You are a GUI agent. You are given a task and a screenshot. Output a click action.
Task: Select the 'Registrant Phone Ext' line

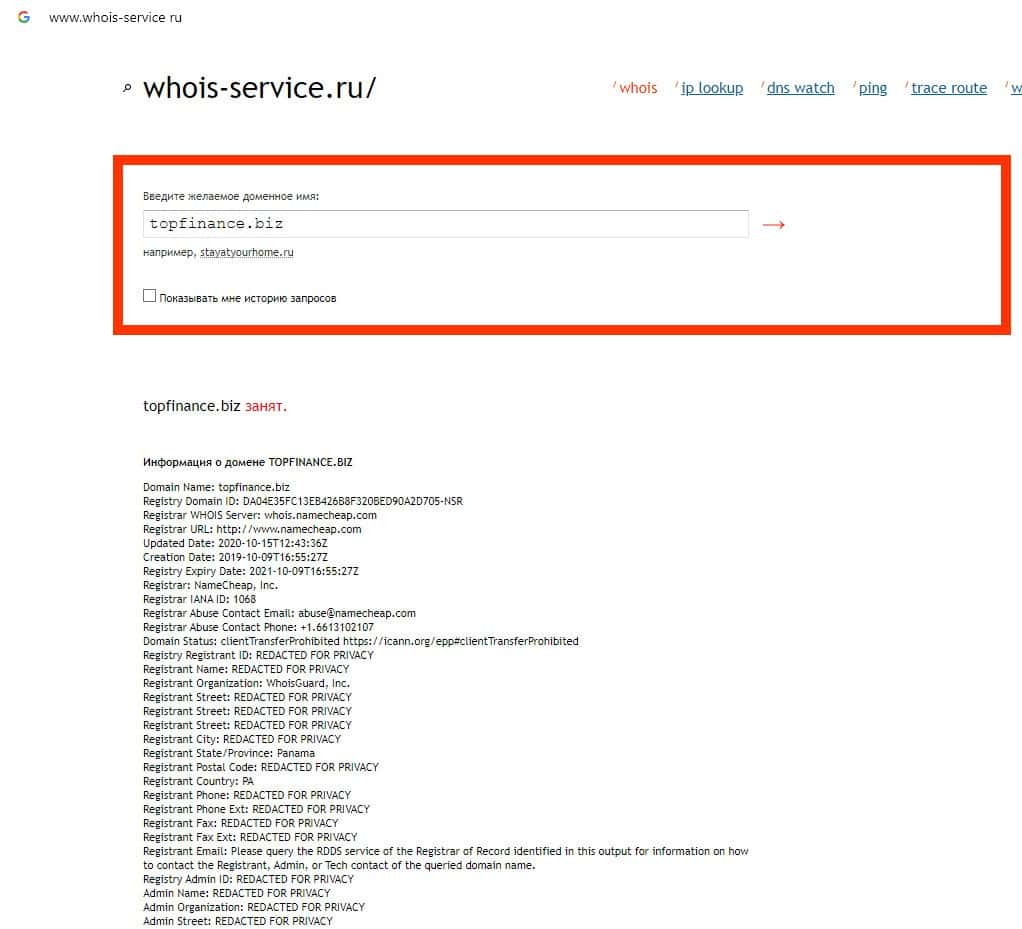257,810
